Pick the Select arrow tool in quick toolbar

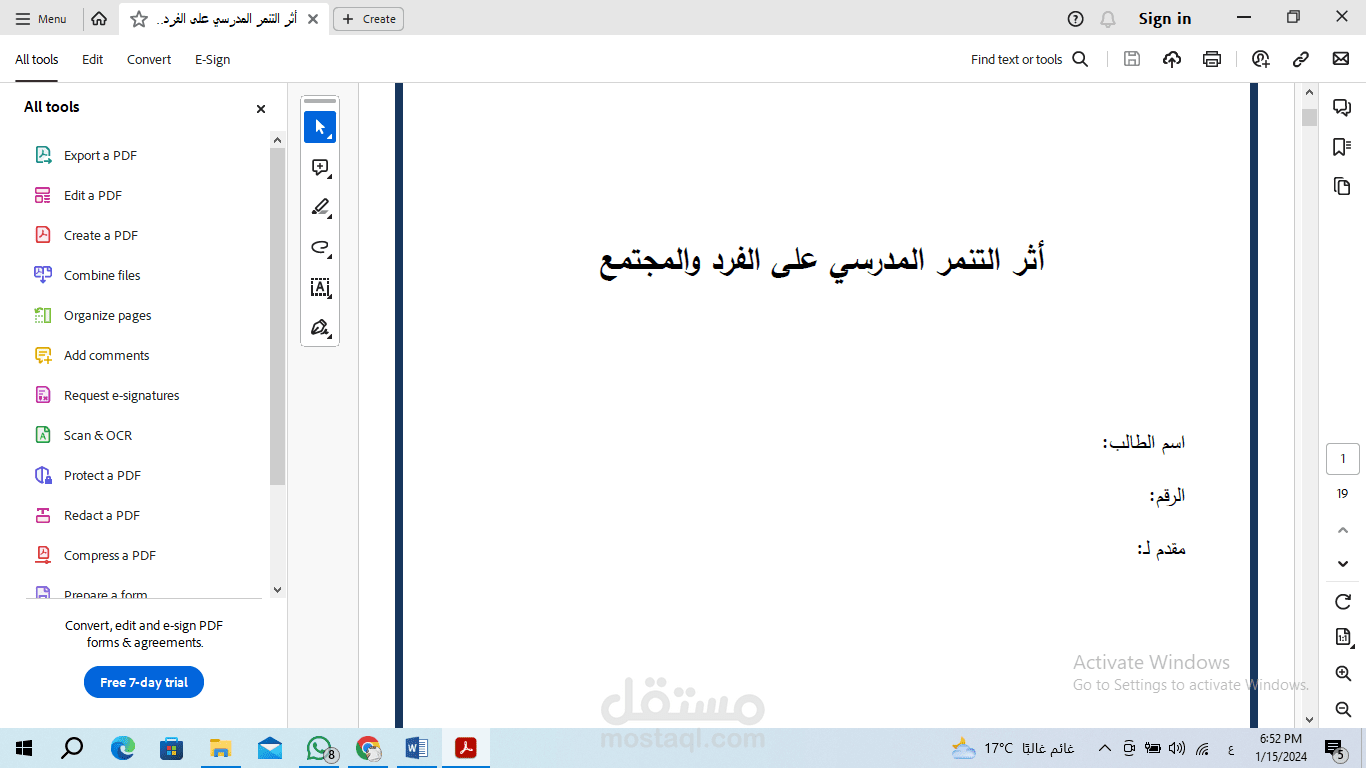coord(320,127)
